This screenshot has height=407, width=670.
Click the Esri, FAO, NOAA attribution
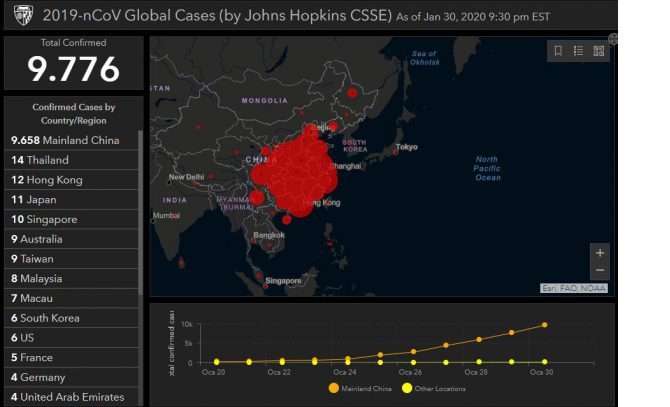click(x=574, y=288)
